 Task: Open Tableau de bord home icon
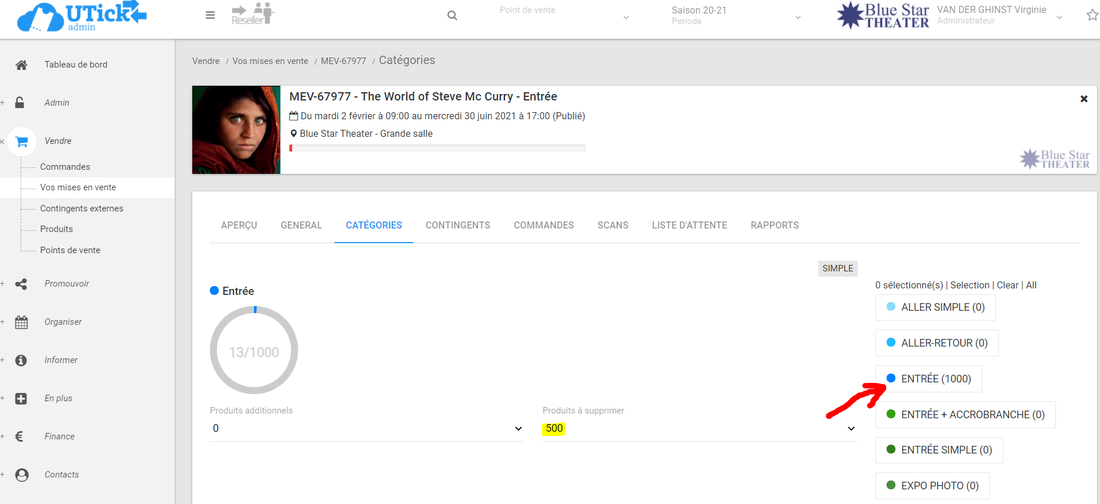(21, 65)
